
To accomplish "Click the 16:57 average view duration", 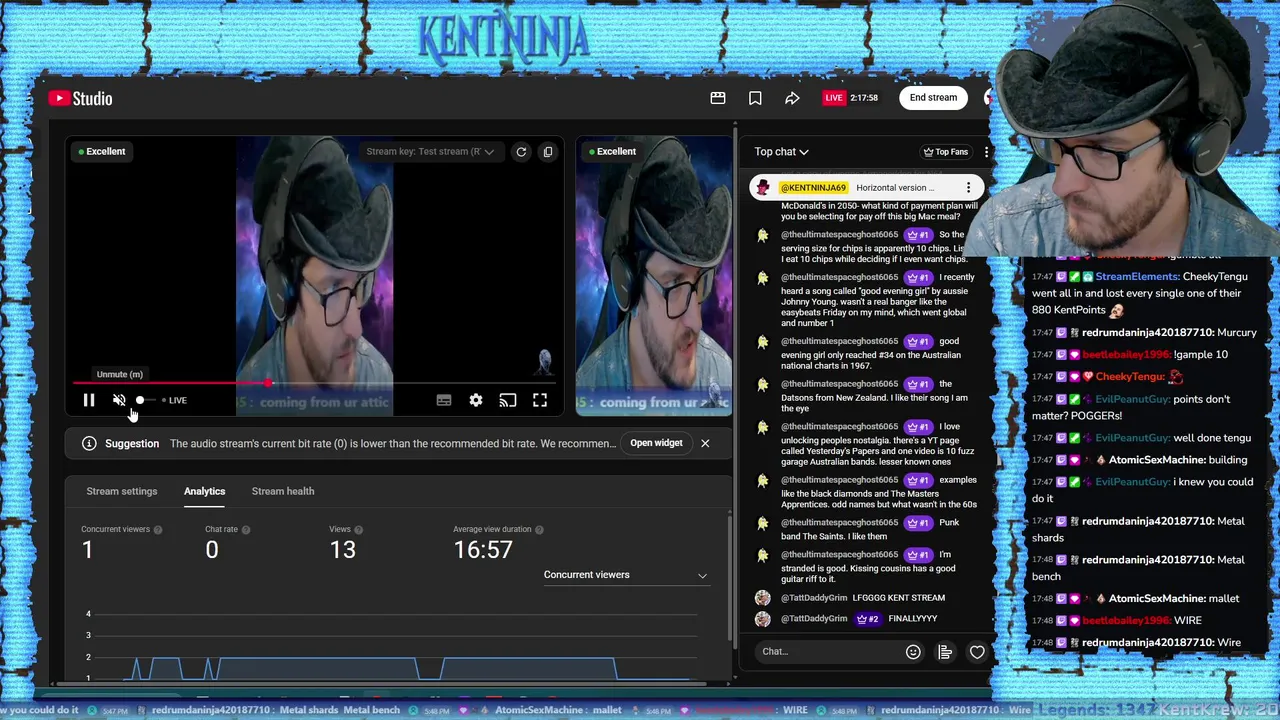I will tap(483, 550).
